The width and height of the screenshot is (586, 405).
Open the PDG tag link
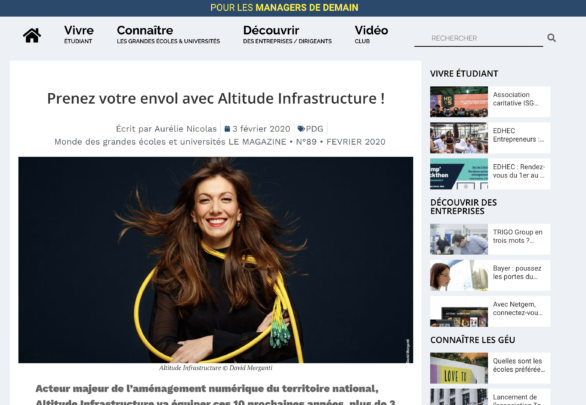click(314, 129)
